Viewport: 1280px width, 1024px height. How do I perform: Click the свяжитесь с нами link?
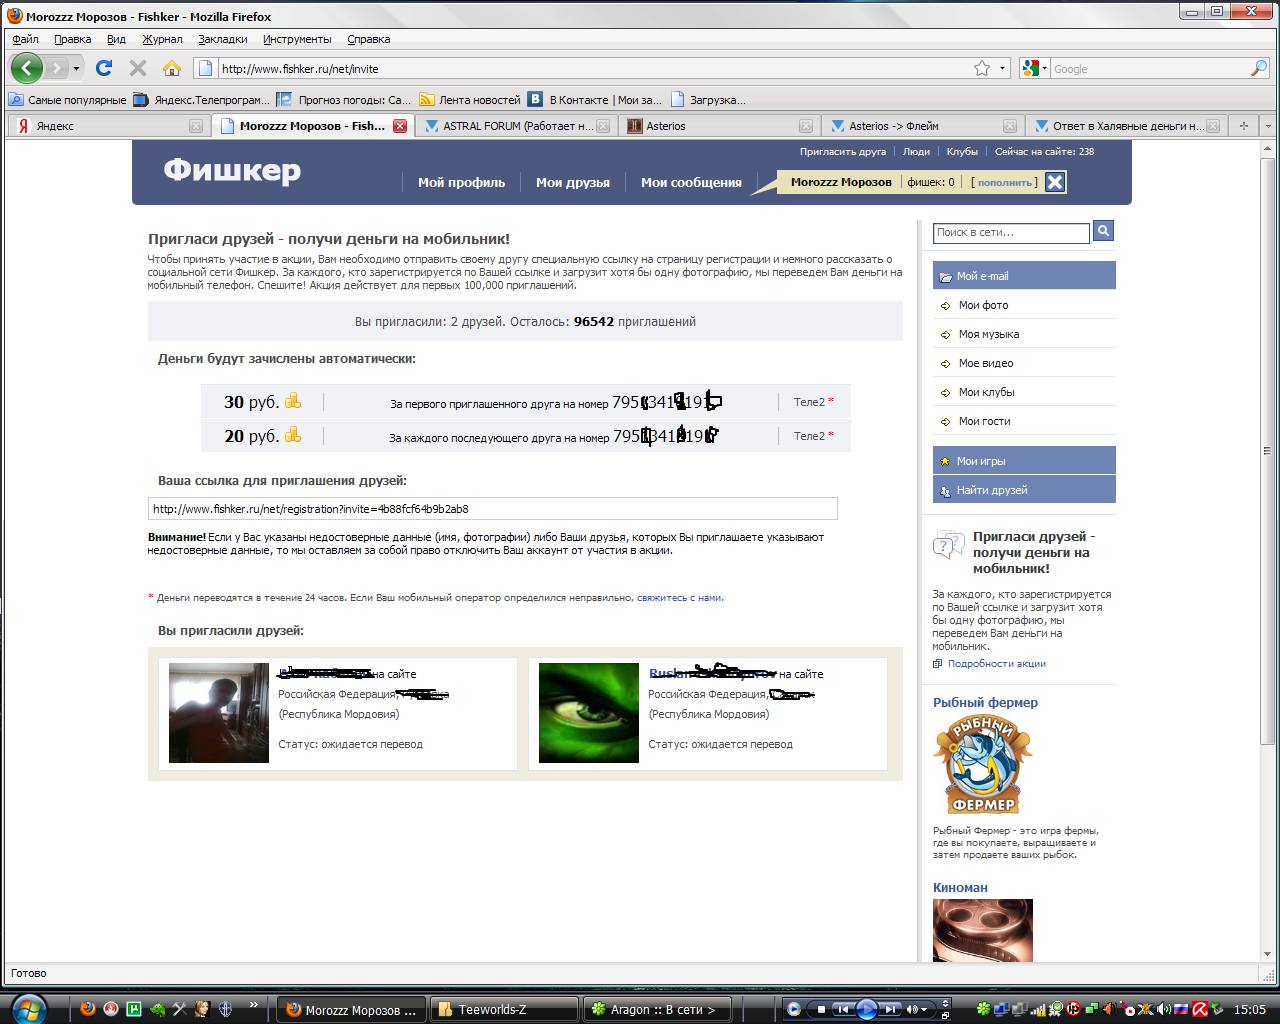pyautogui.click(x=680, y=598)
